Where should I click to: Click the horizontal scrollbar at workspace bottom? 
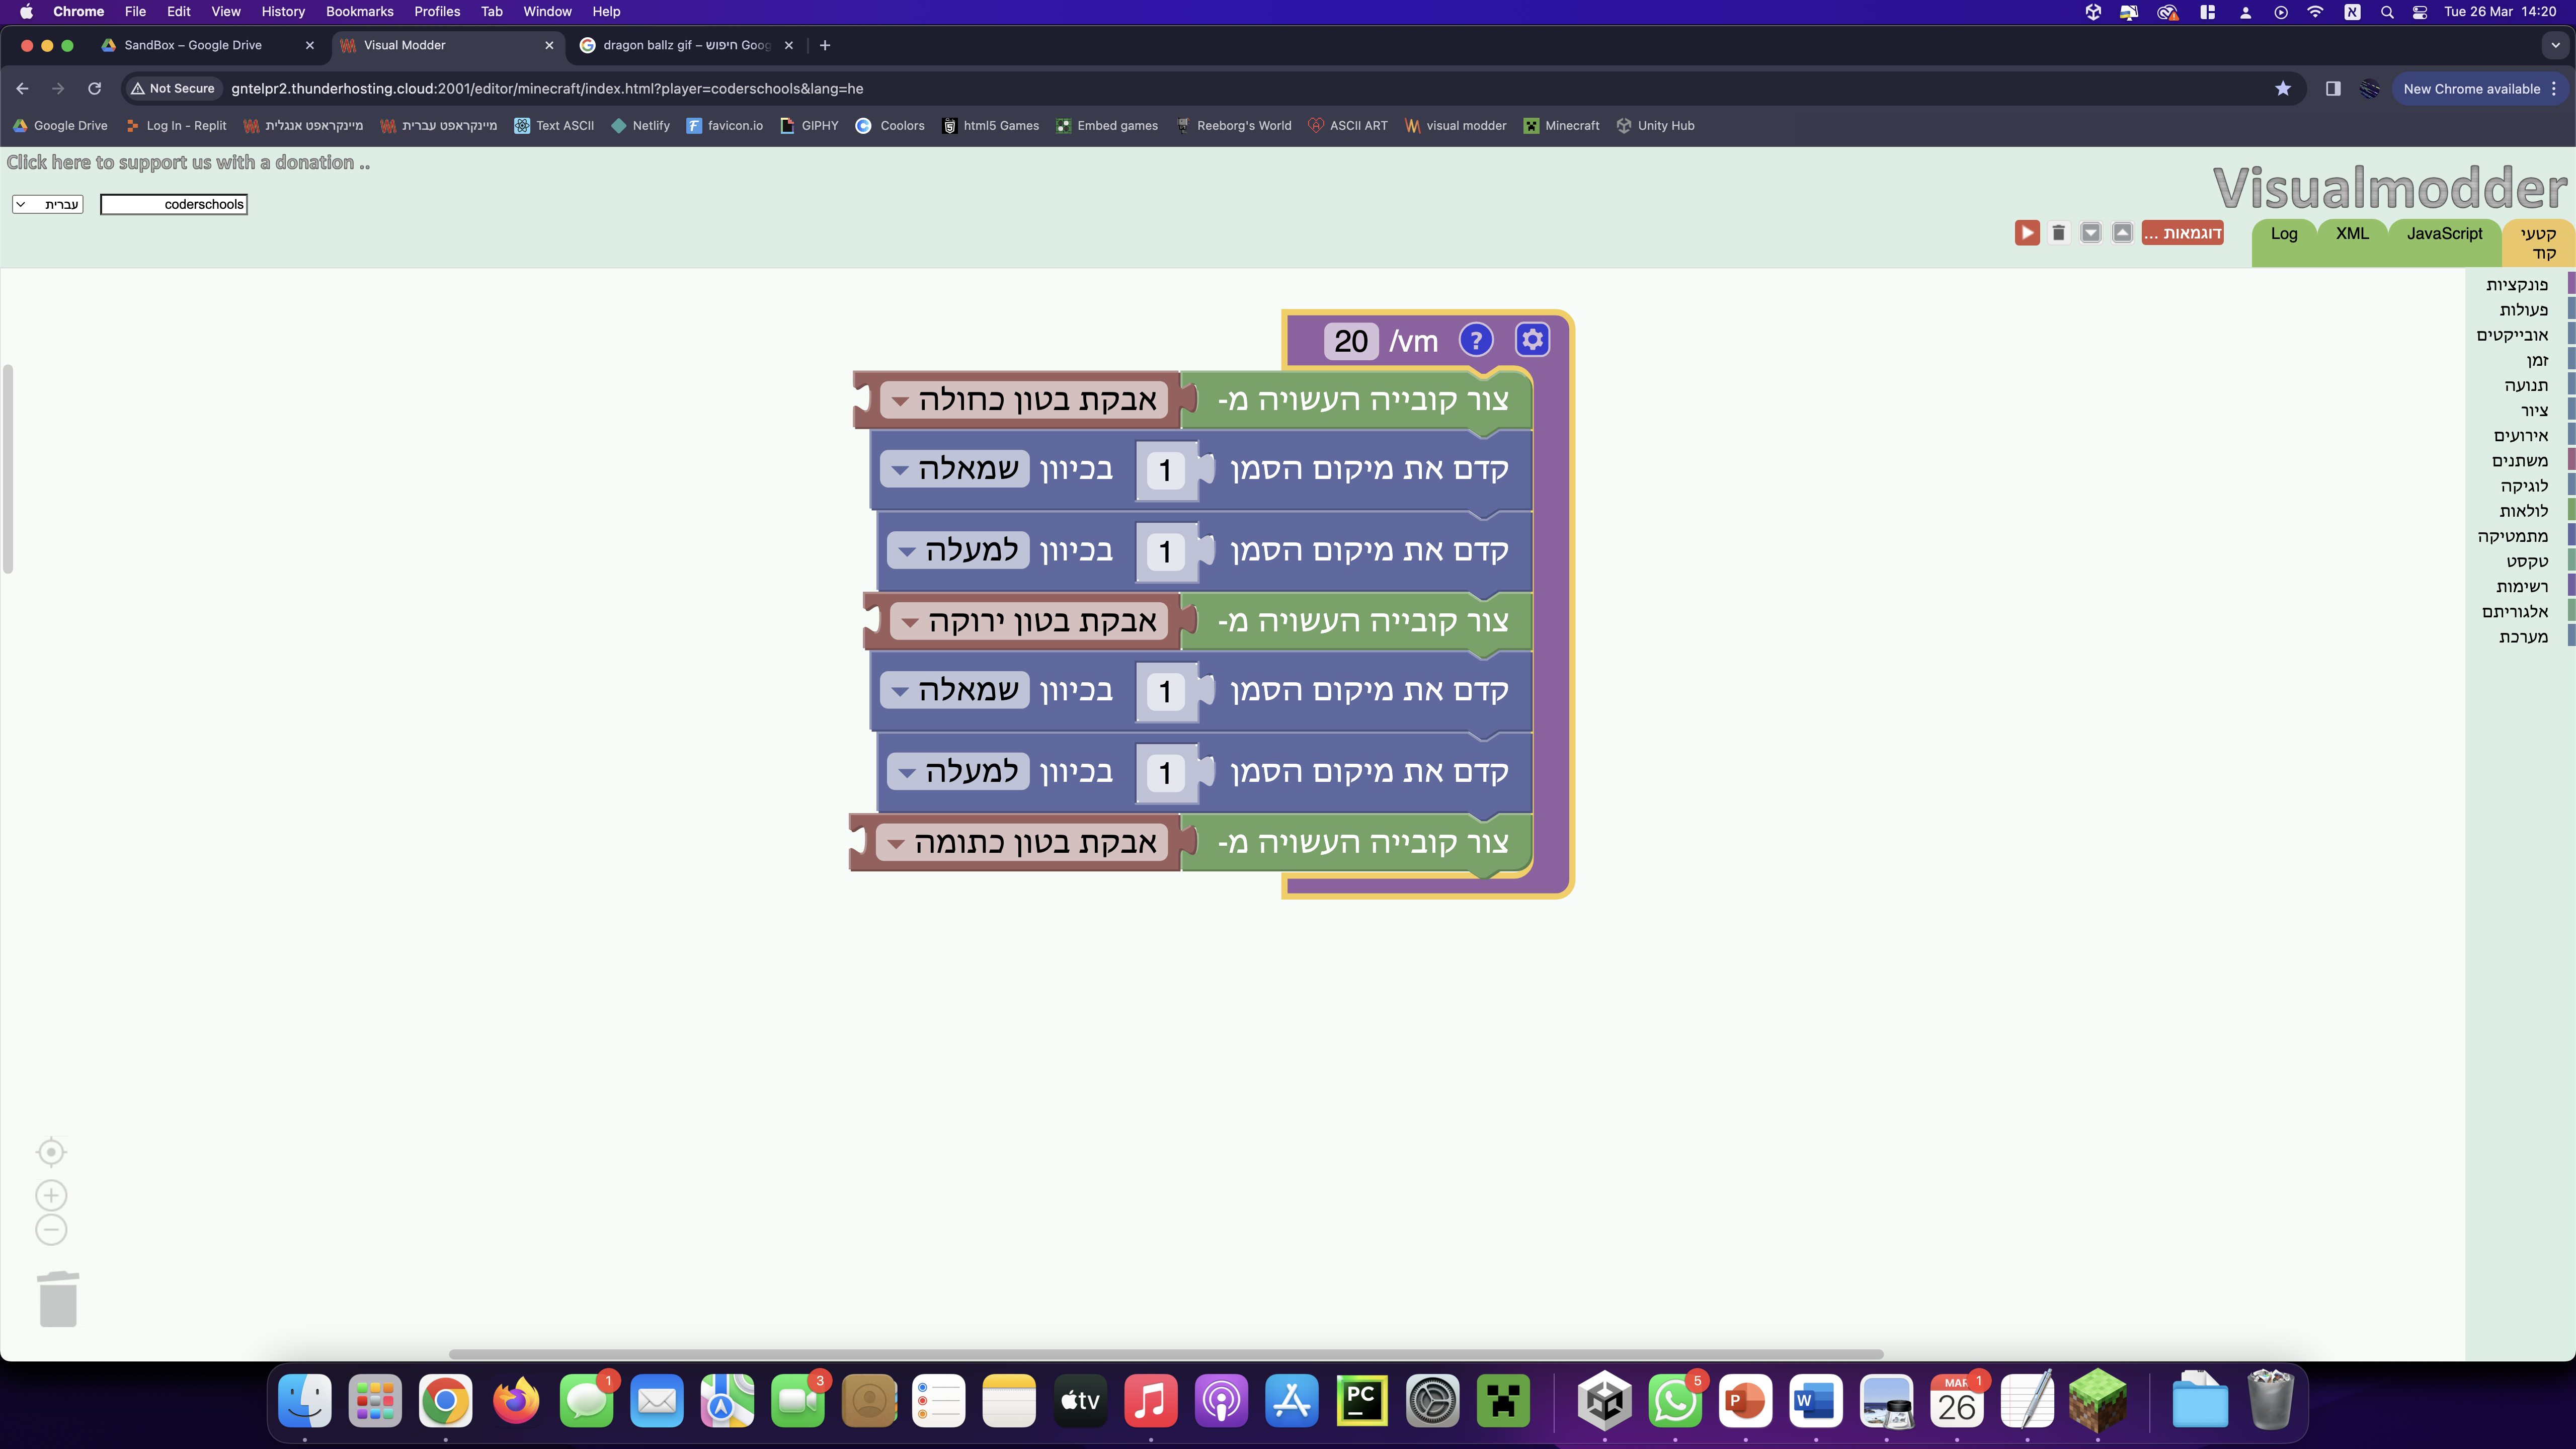(x=1166, y=1354)
